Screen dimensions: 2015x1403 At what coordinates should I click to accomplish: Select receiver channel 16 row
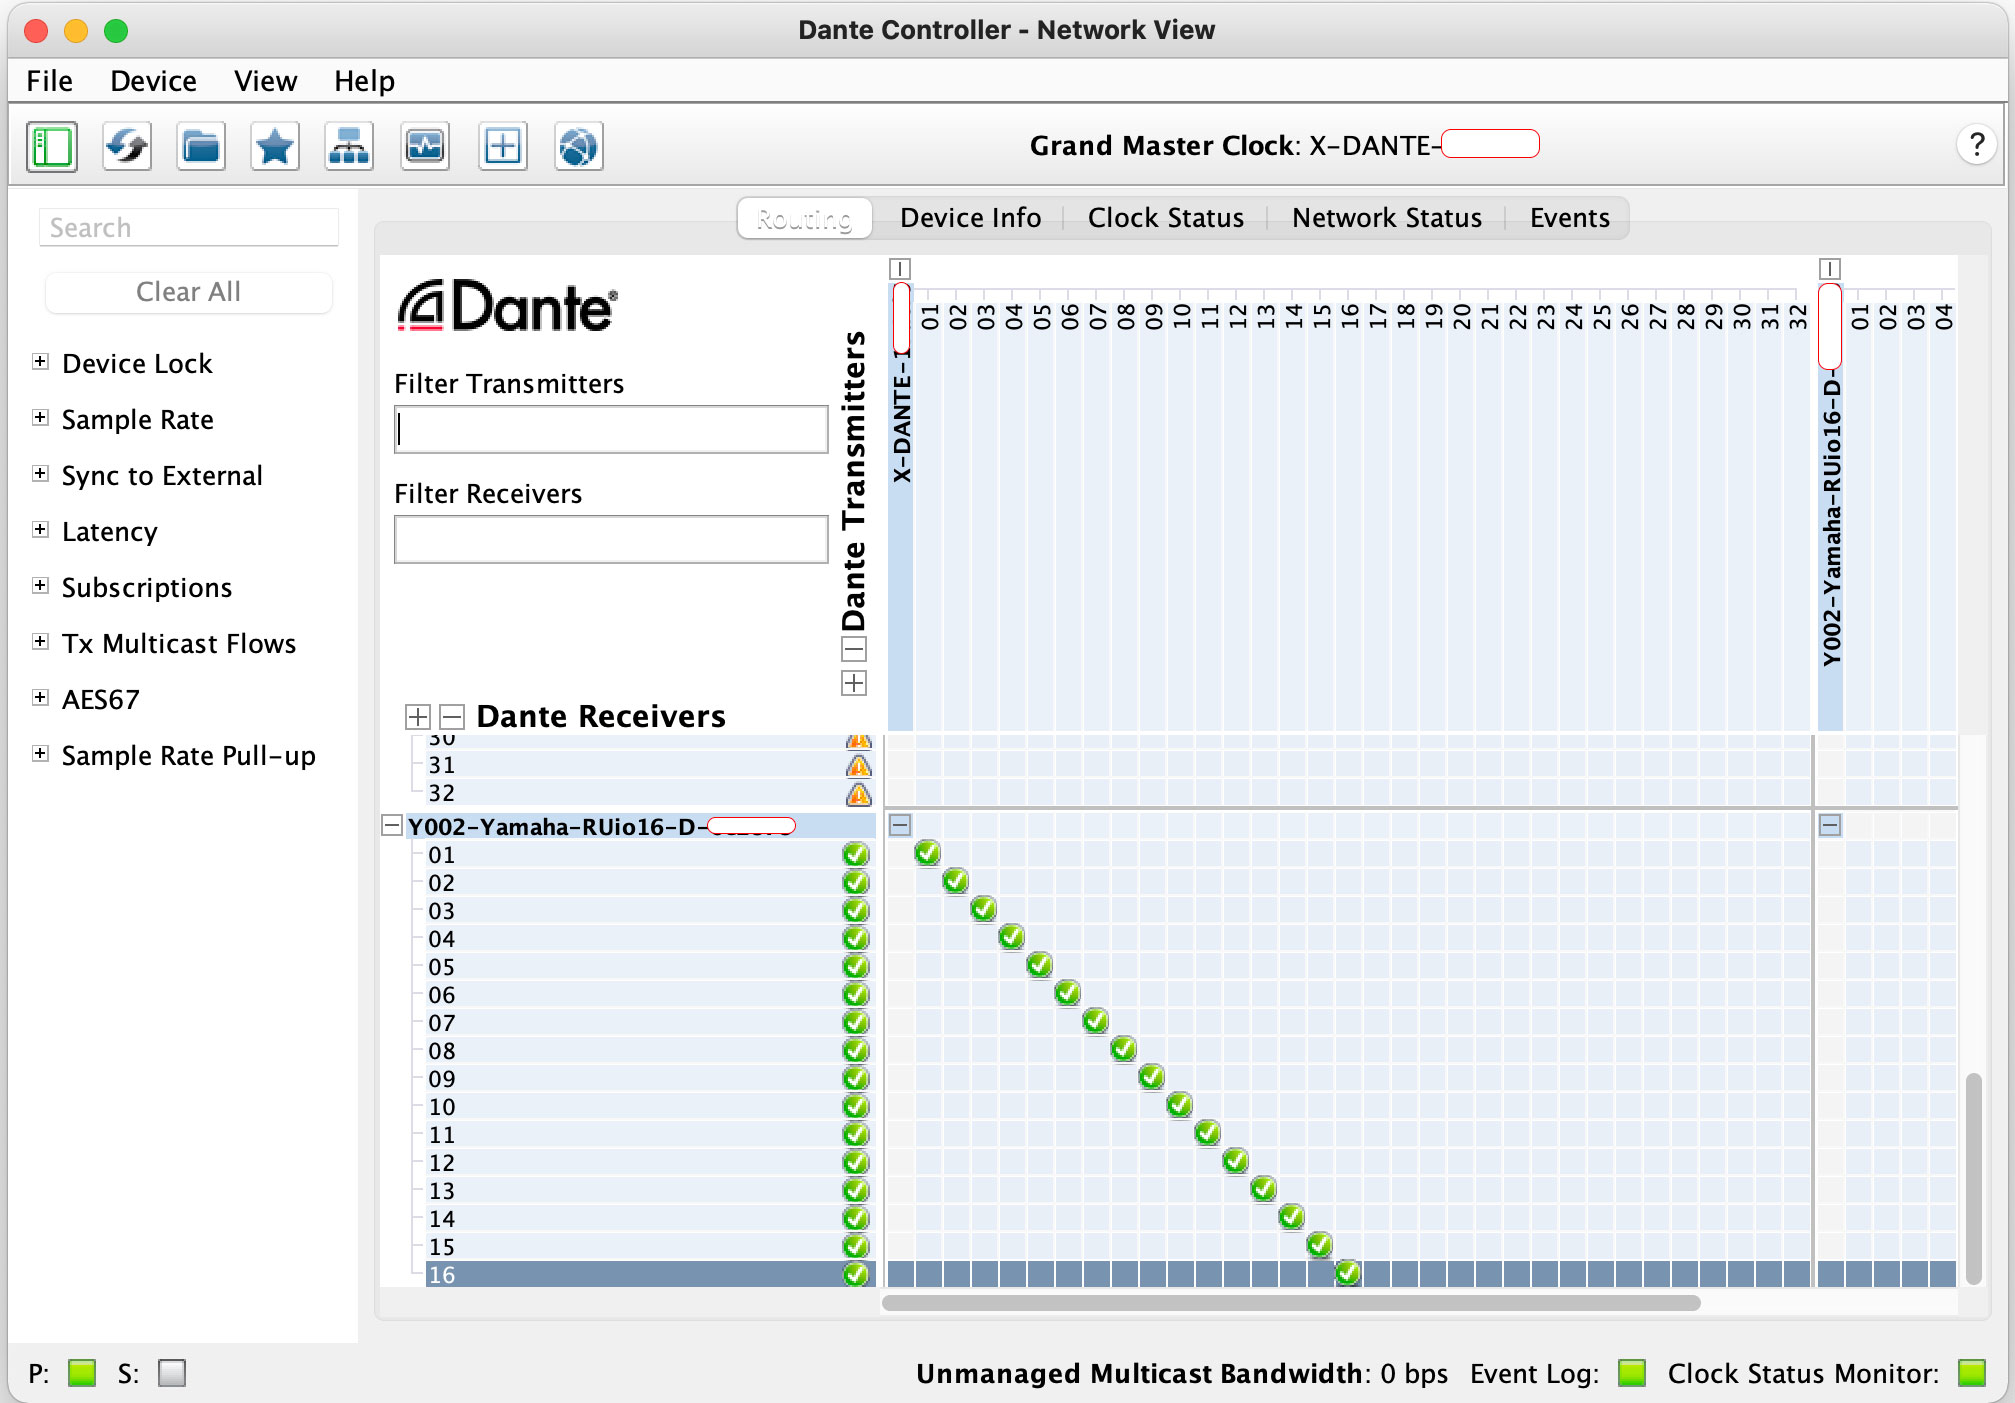tap(650, 1274)
